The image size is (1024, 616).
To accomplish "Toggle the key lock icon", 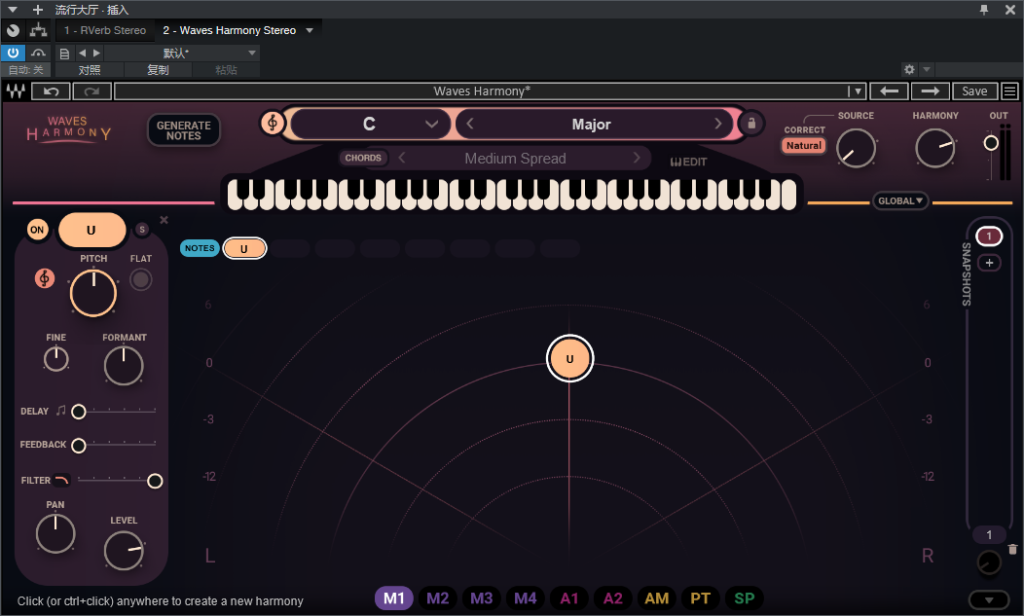I will [x=751, y=123].
